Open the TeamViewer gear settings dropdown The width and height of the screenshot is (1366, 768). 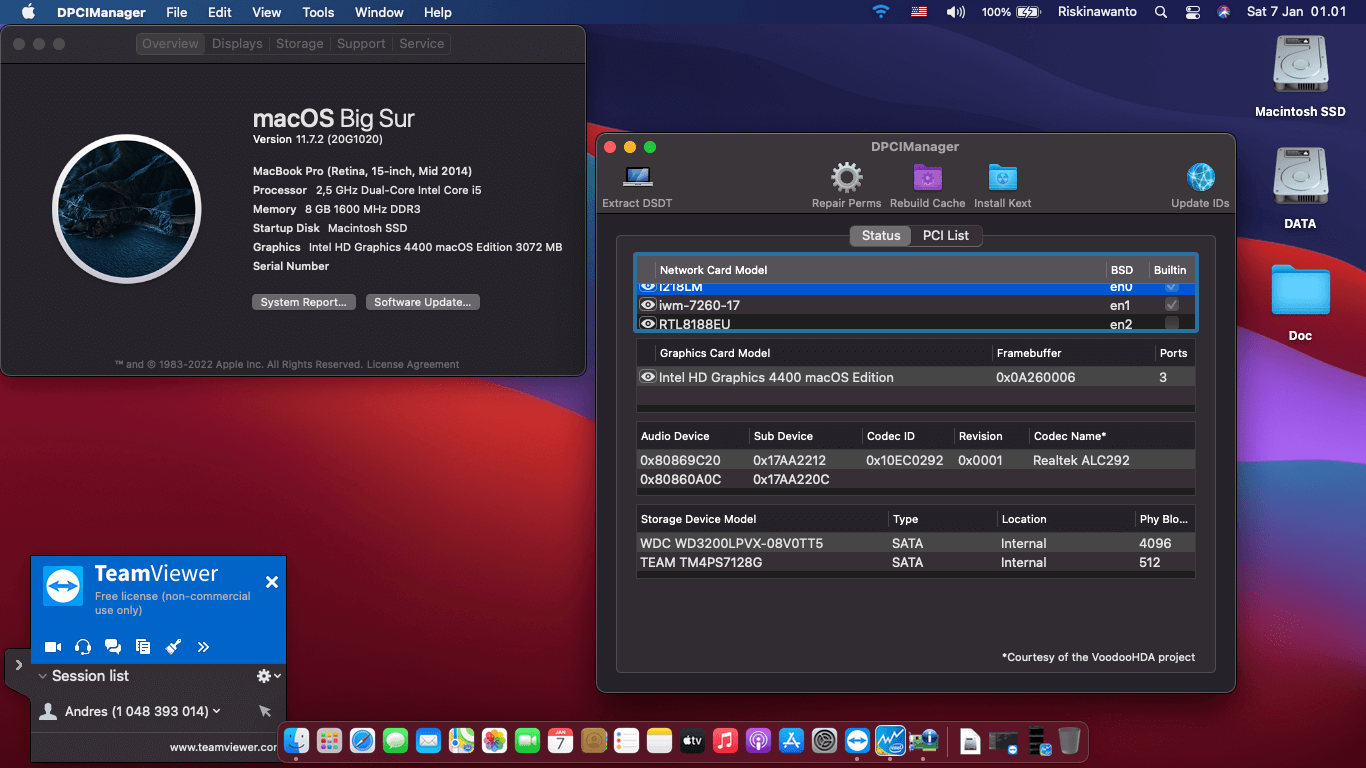(x=268, y=676)
